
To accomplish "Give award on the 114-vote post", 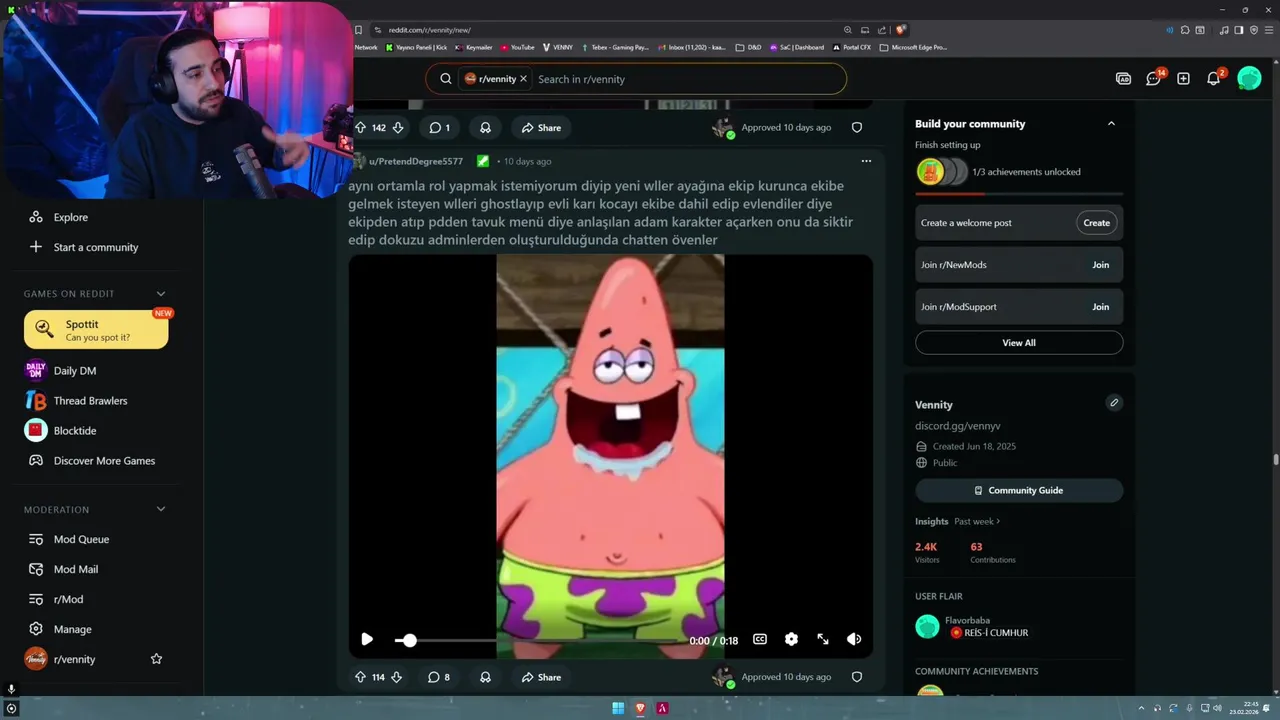I will coord(485,677).
